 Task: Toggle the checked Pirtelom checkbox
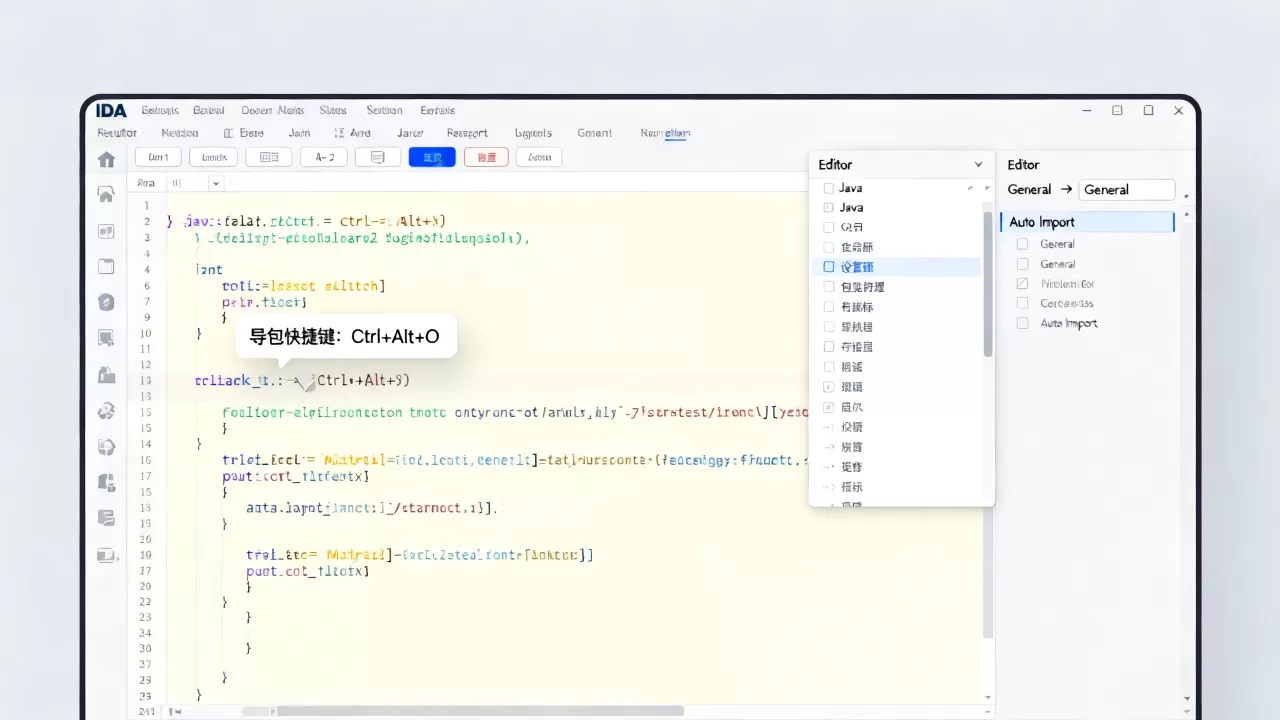1022,284
